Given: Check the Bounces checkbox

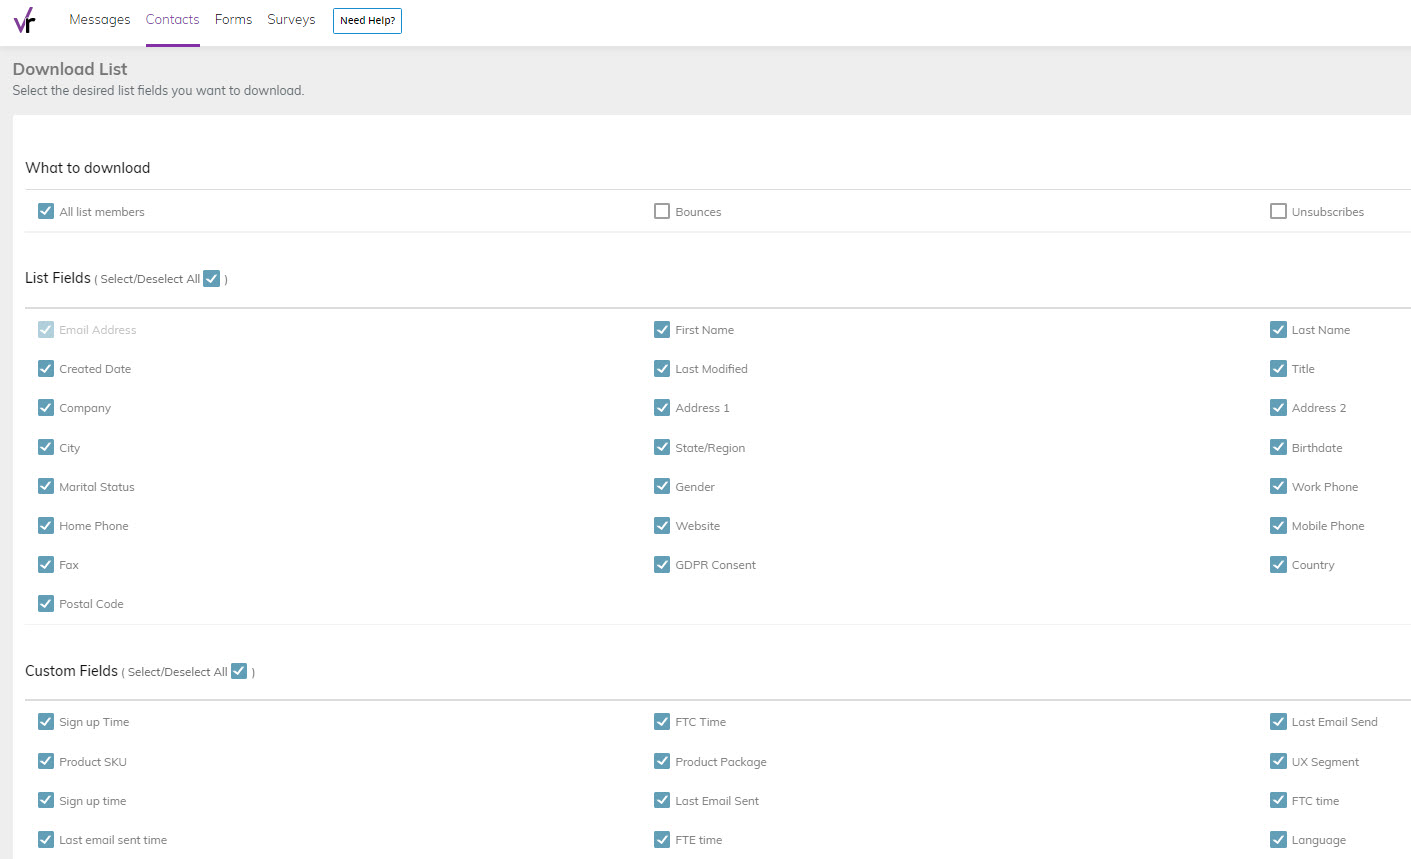Looking at the screenshot, I should 662,211.
